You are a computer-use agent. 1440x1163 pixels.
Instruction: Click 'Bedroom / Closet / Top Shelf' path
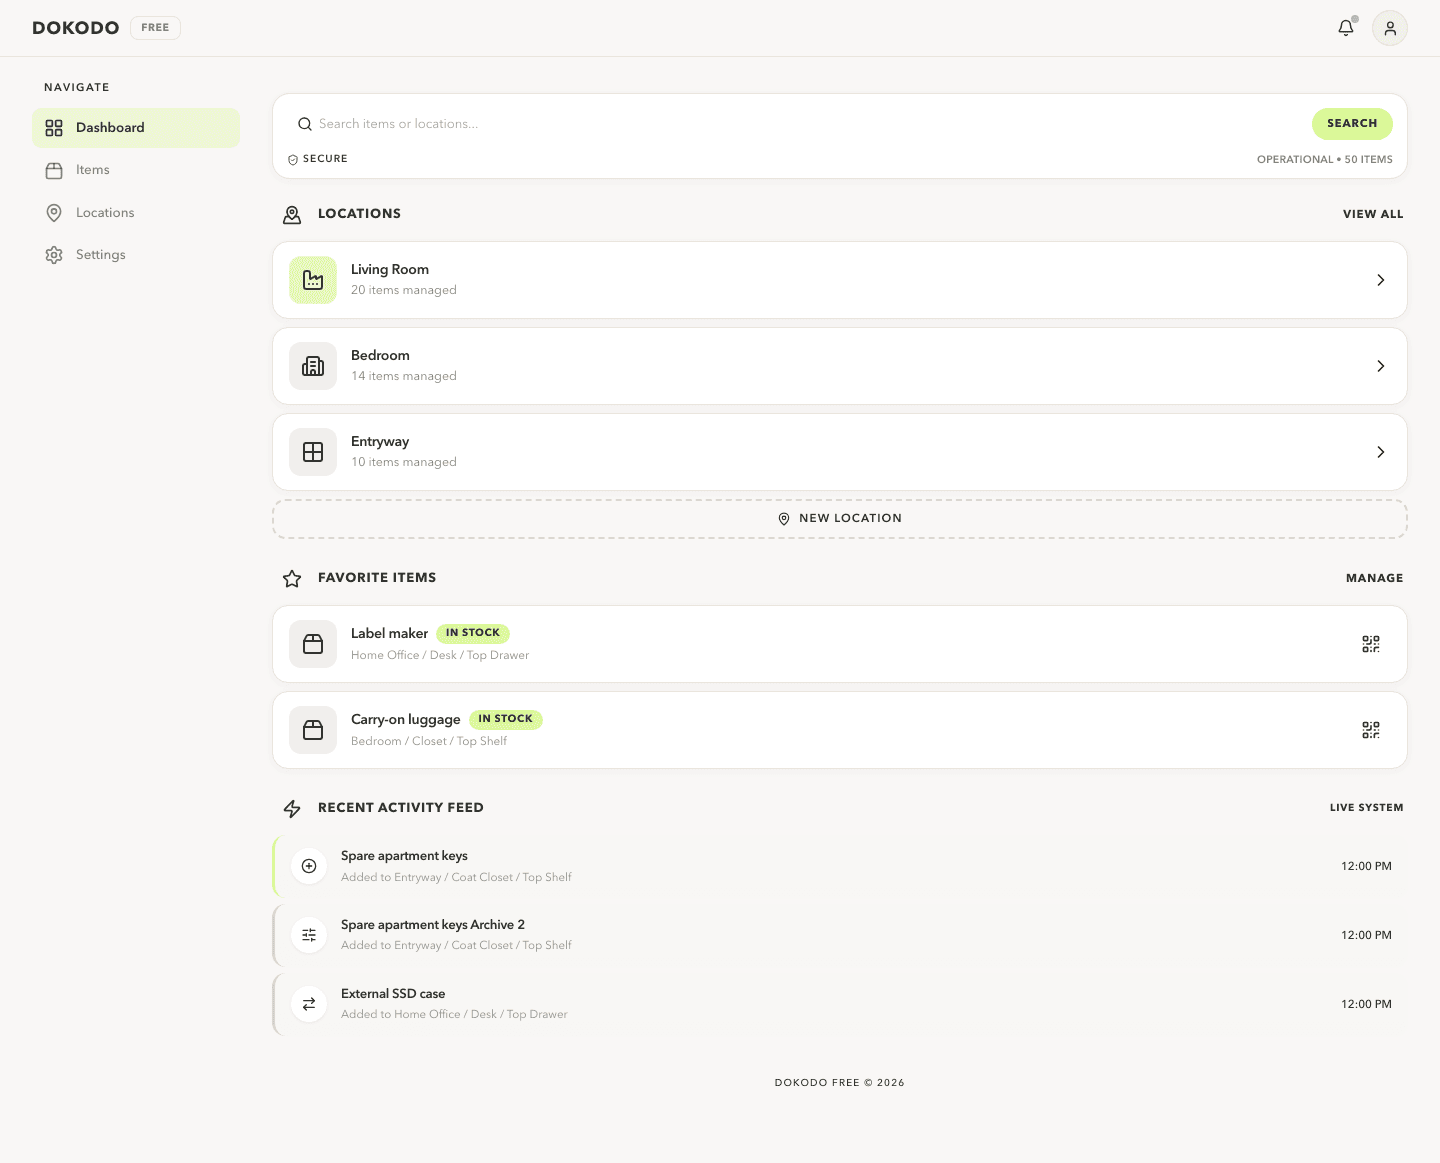429,742
